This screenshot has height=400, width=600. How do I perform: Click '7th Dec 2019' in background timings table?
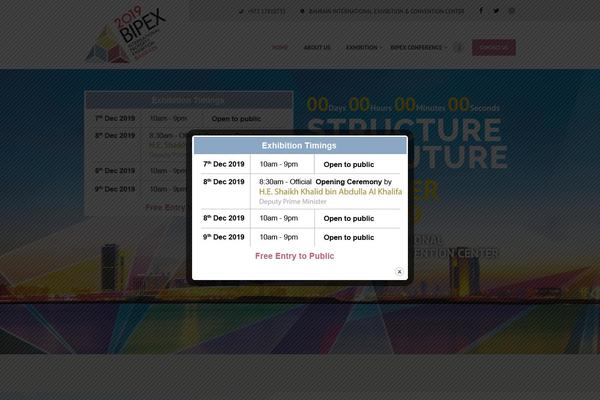[115, 119]
